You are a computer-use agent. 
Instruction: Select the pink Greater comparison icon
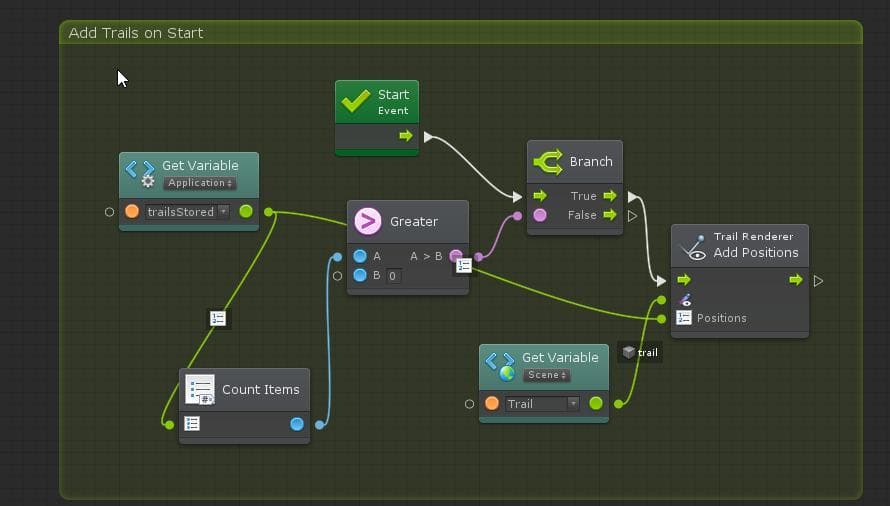pos(368,221)
